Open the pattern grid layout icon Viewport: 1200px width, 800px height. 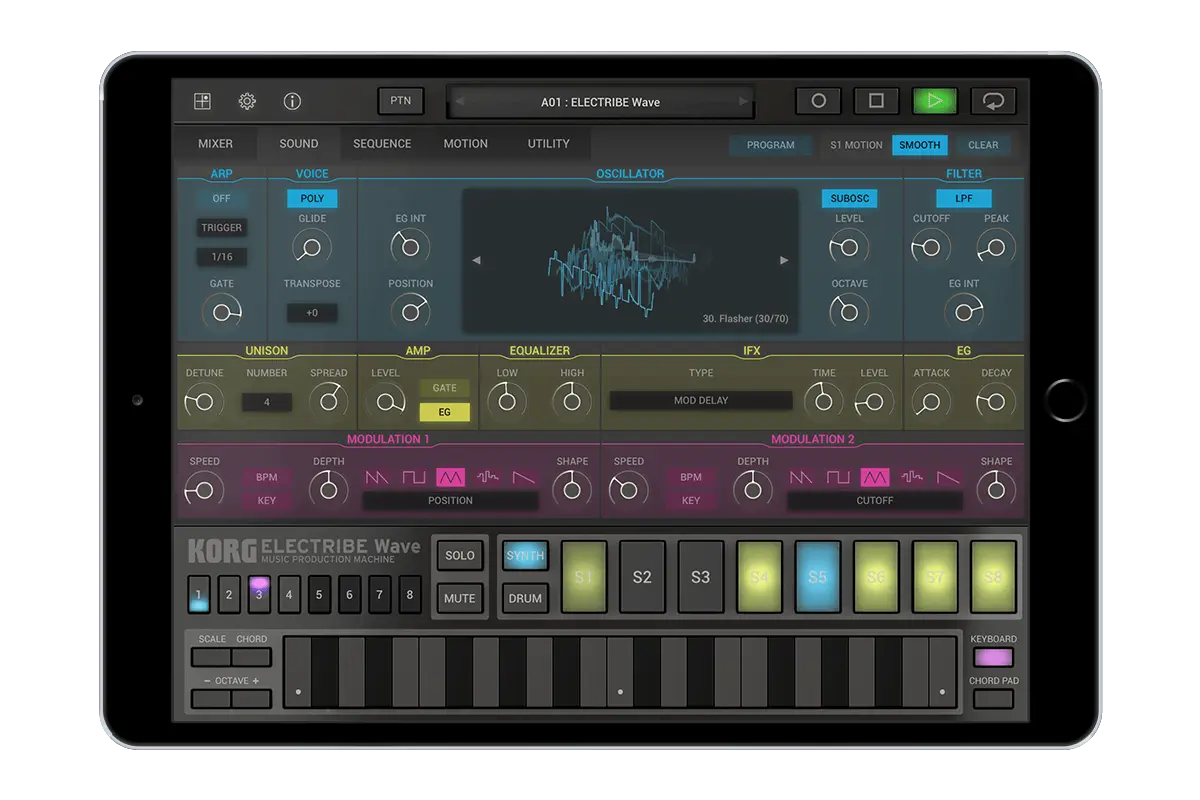[x=202, y=101]
